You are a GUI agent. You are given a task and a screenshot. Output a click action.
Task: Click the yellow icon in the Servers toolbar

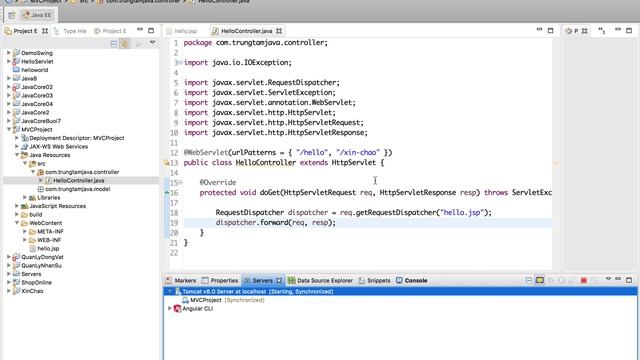[x=540, y=280]
